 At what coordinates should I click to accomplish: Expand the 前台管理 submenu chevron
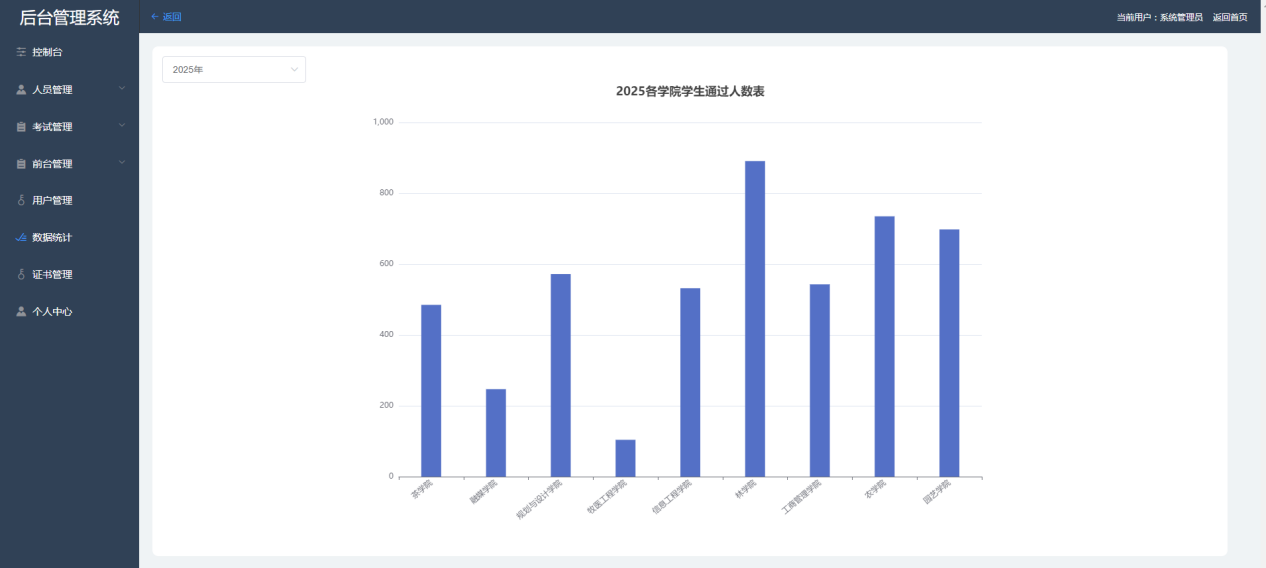click(x=122, y=163)
